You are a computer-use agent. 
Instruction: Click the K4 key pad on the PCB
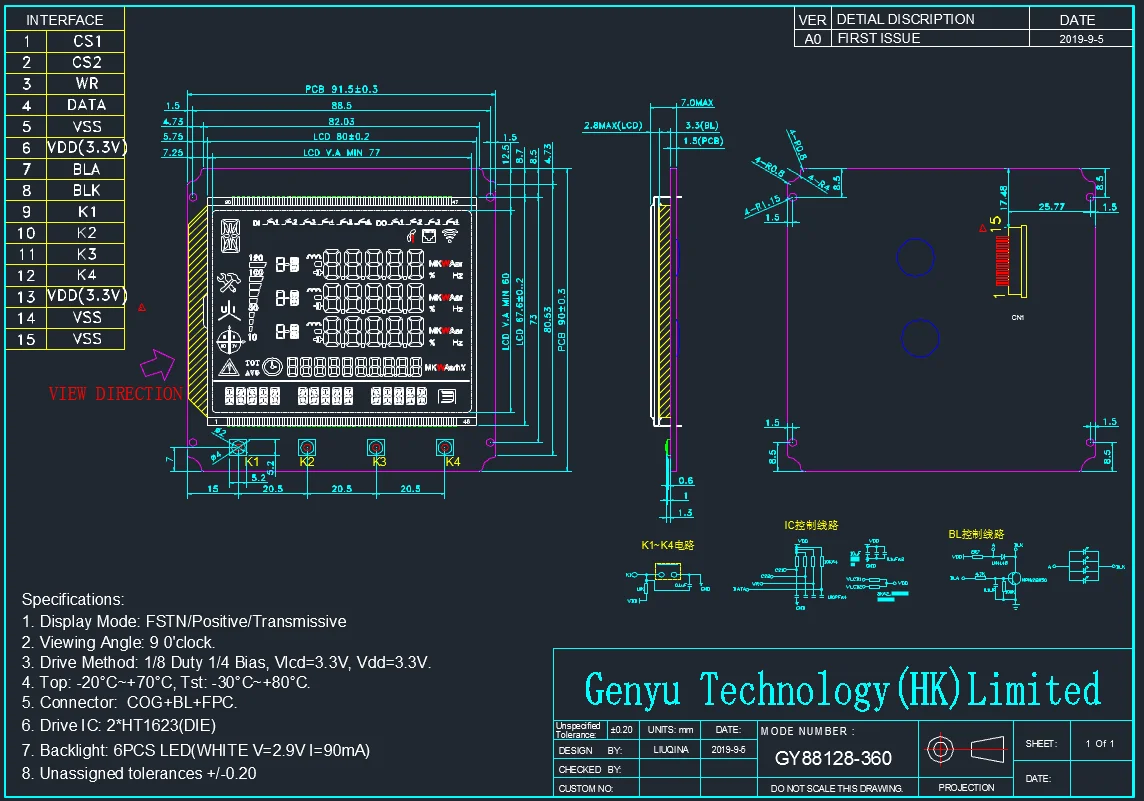(444, 446)
